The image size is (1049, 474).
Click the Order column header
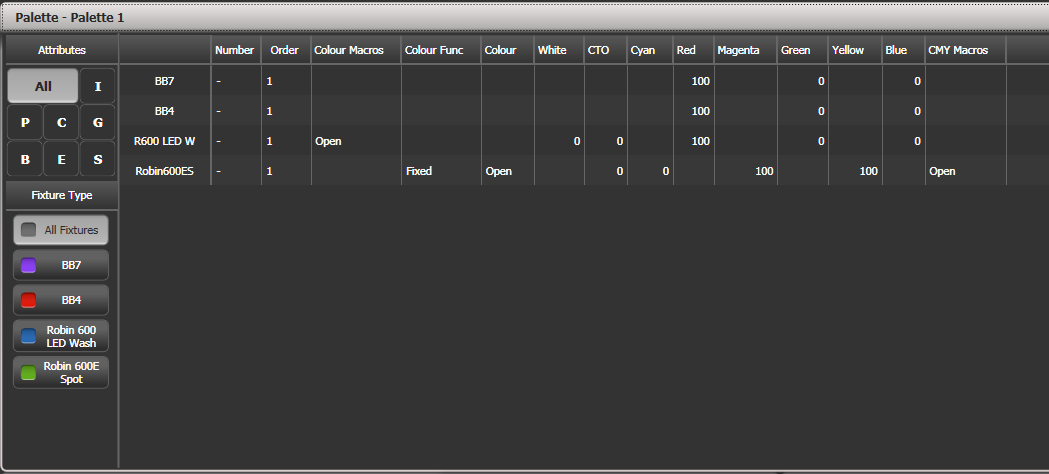point(286,50)
